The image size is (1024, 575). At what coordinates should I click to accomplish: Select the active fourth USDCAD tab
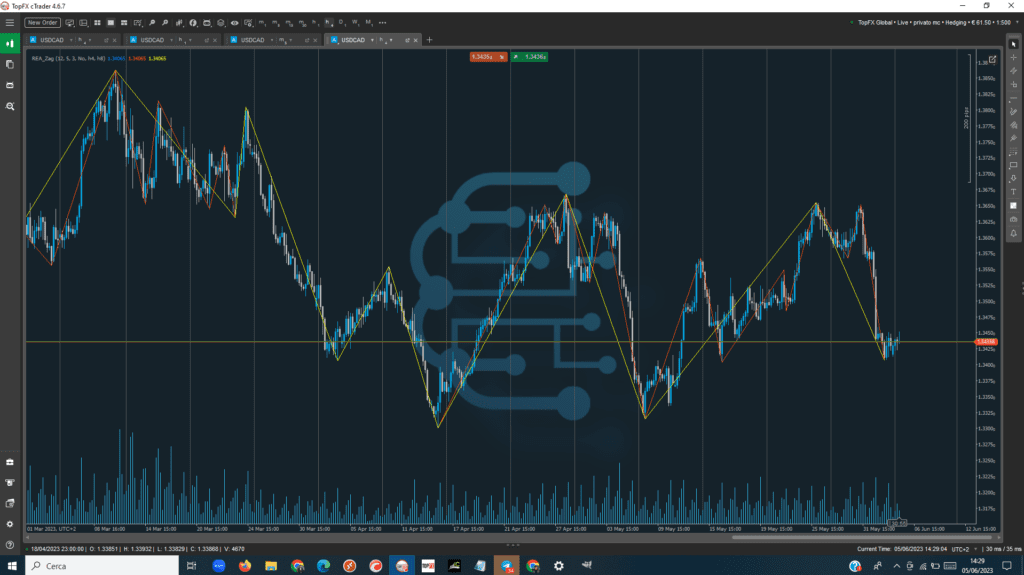point(353,40)
